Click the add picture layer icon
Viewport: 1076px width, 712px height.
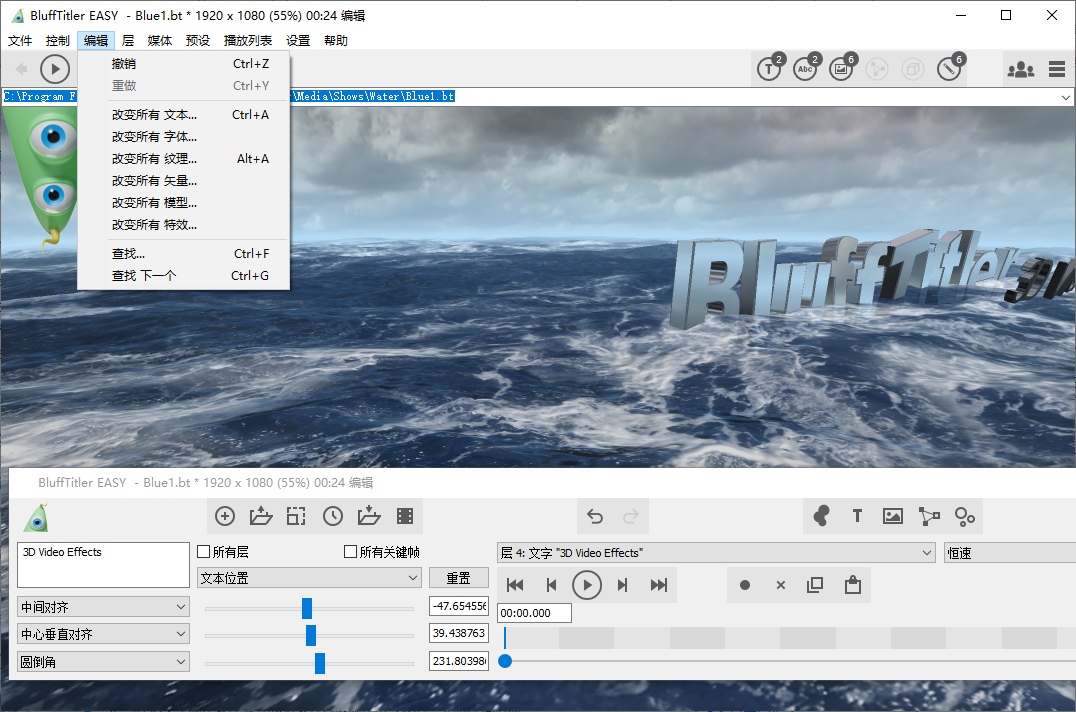(x=893, y=516)
